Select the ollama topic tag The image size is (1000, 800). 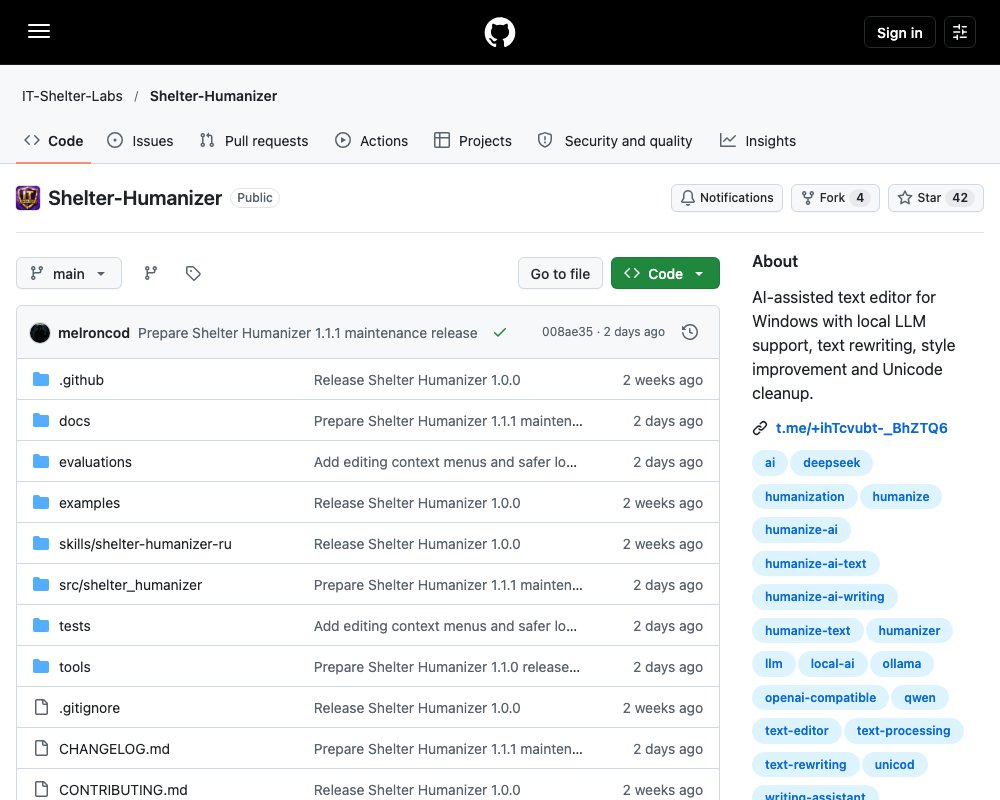pyautogui.click(x=901, y=663)
